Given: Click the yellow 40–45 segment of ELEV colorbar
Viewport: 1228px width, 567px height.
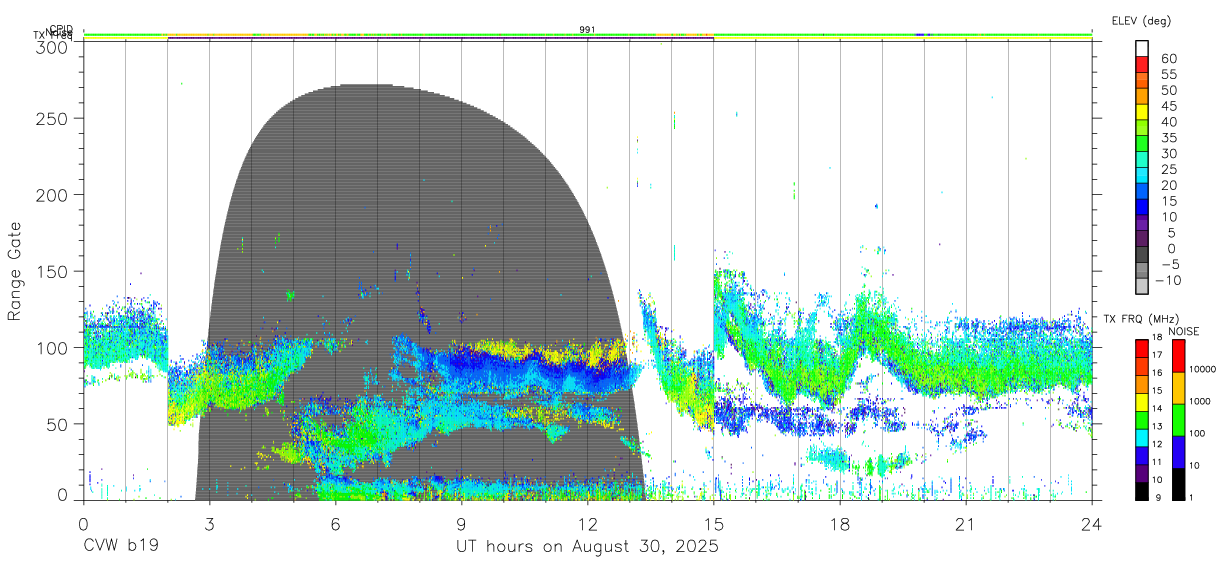Looking at the screenshot, I should pyautogui.click(x=1142, y=112).
